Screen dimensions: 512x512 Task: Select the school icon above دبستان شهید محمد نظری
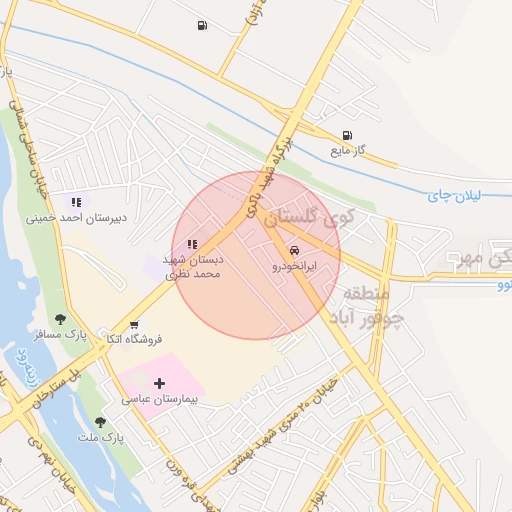click(x=192, y=244)
